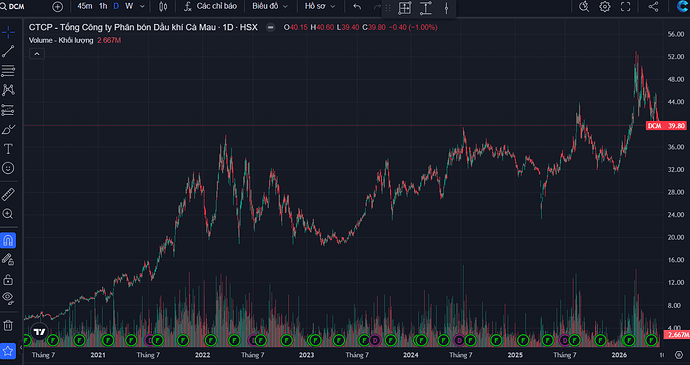Click the 56.00 price axis label

tap(675, 34)
